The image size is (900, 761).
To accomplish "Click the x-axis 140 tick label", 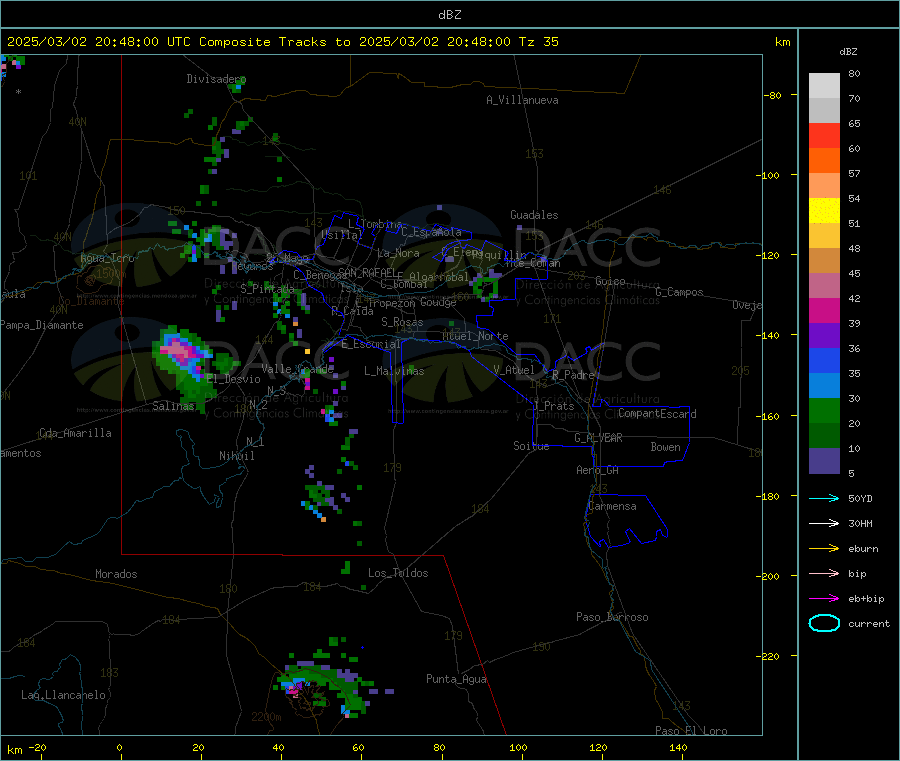I will 678,747.
